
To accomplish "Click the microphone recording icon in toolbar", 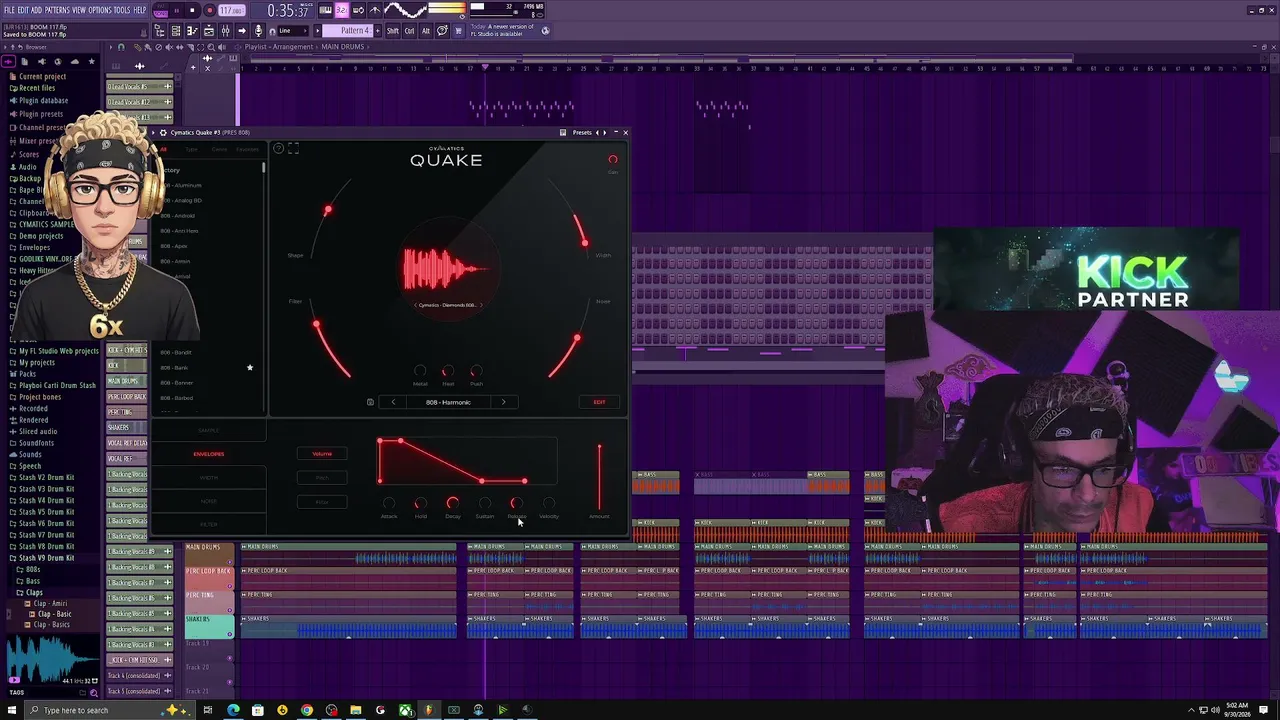I will 259,31.
